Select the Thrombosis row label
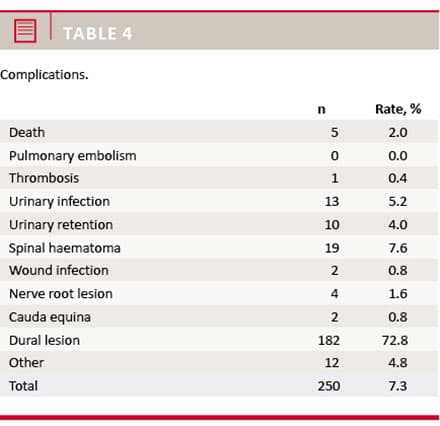 (x=44, y=178)
